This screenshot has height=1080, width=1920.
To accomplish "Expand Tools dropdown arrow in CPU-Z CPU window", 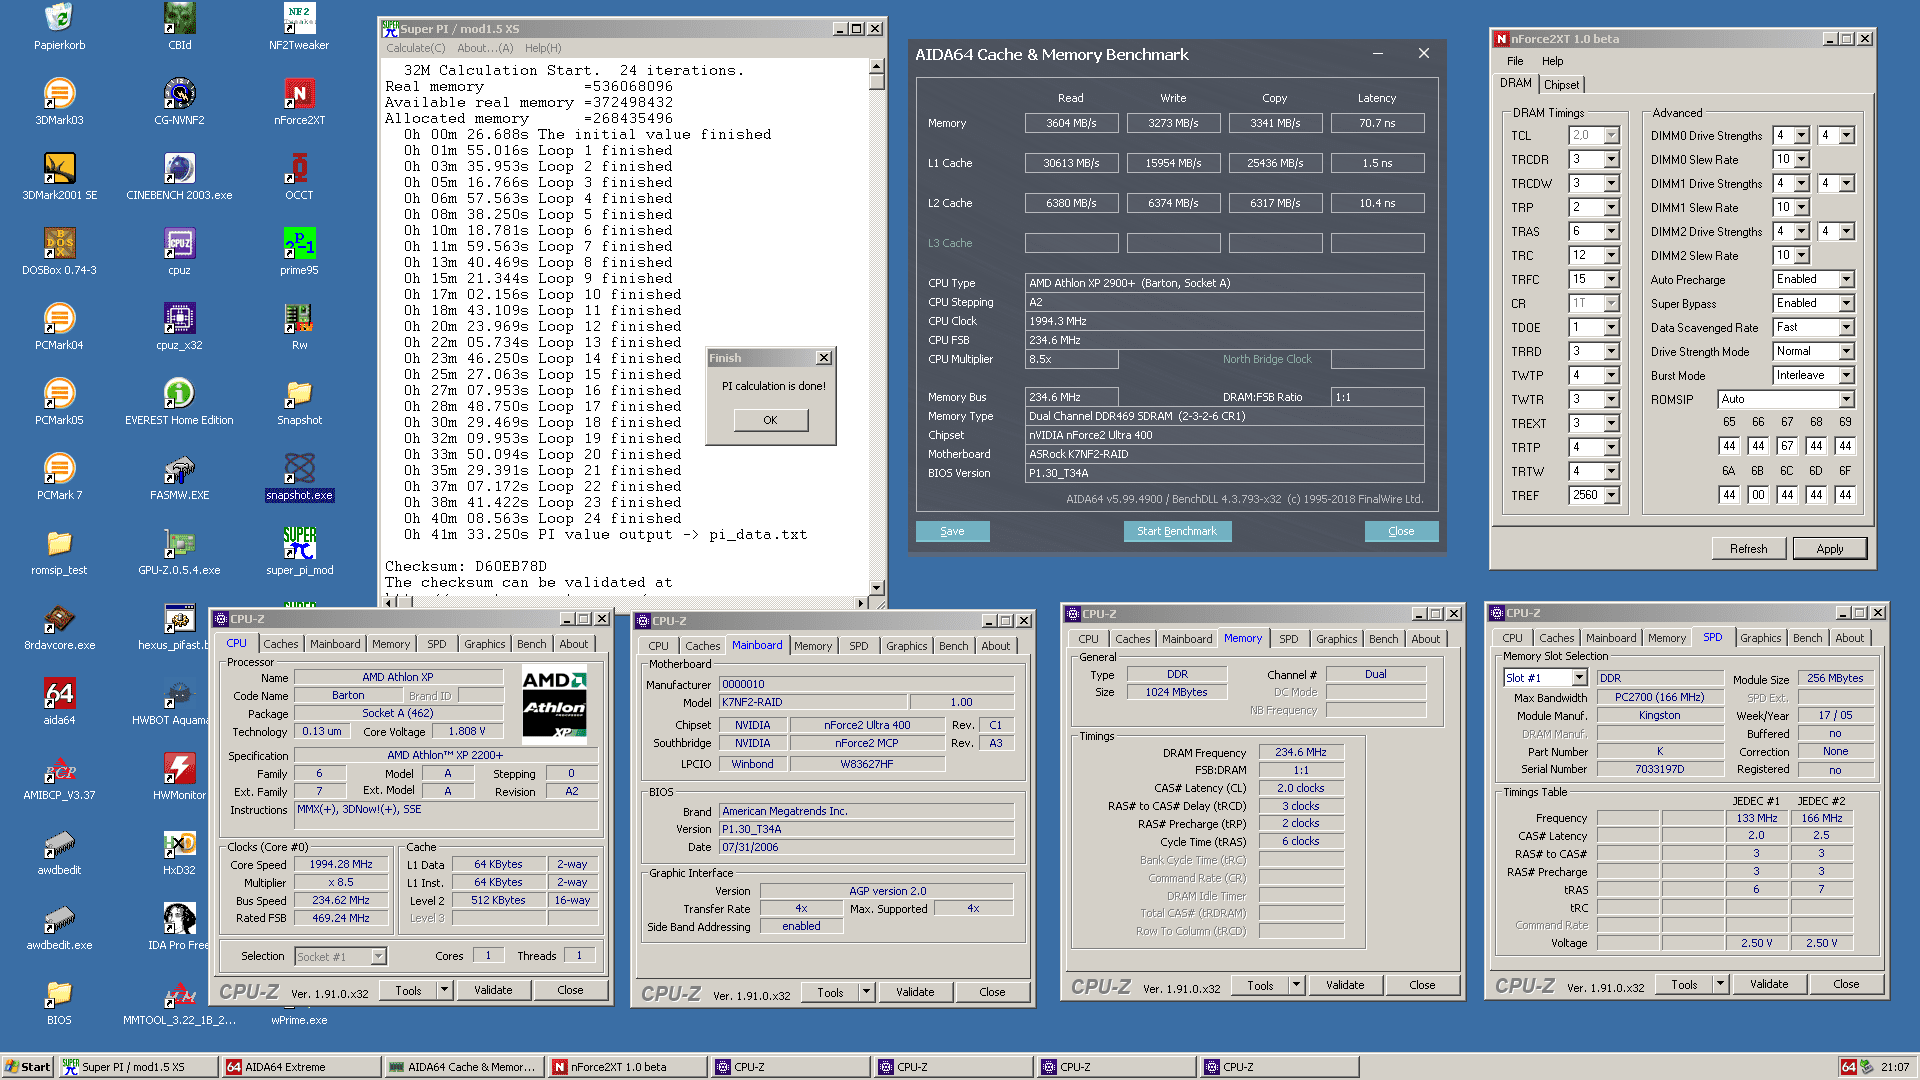I will point(444,990).
